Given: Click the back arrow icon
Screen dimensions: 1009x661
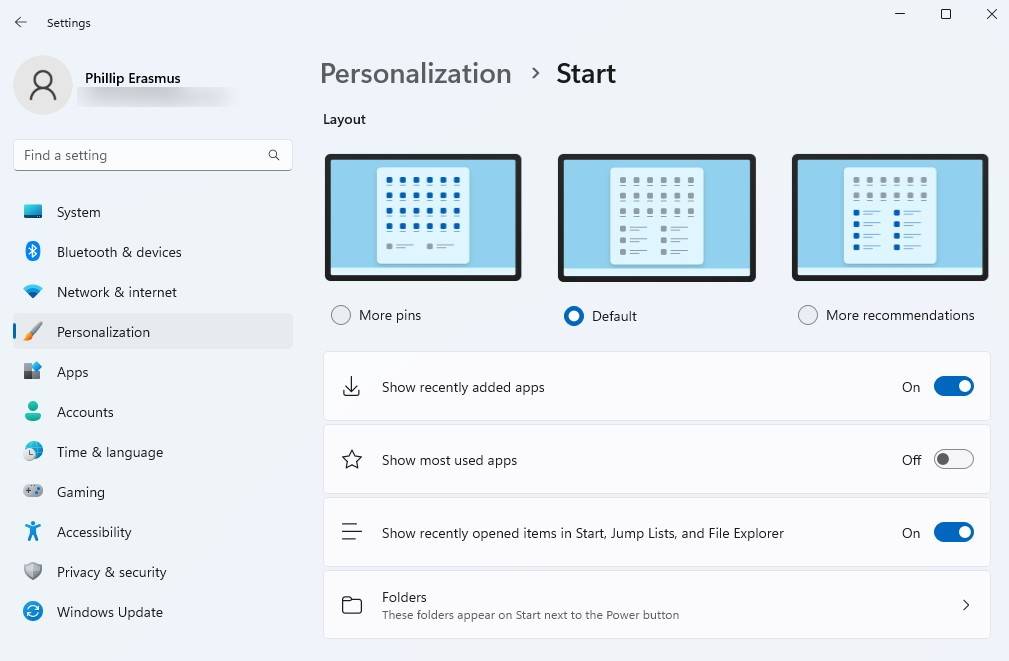Looking at the screenshot, I should (x=21, y=23).
